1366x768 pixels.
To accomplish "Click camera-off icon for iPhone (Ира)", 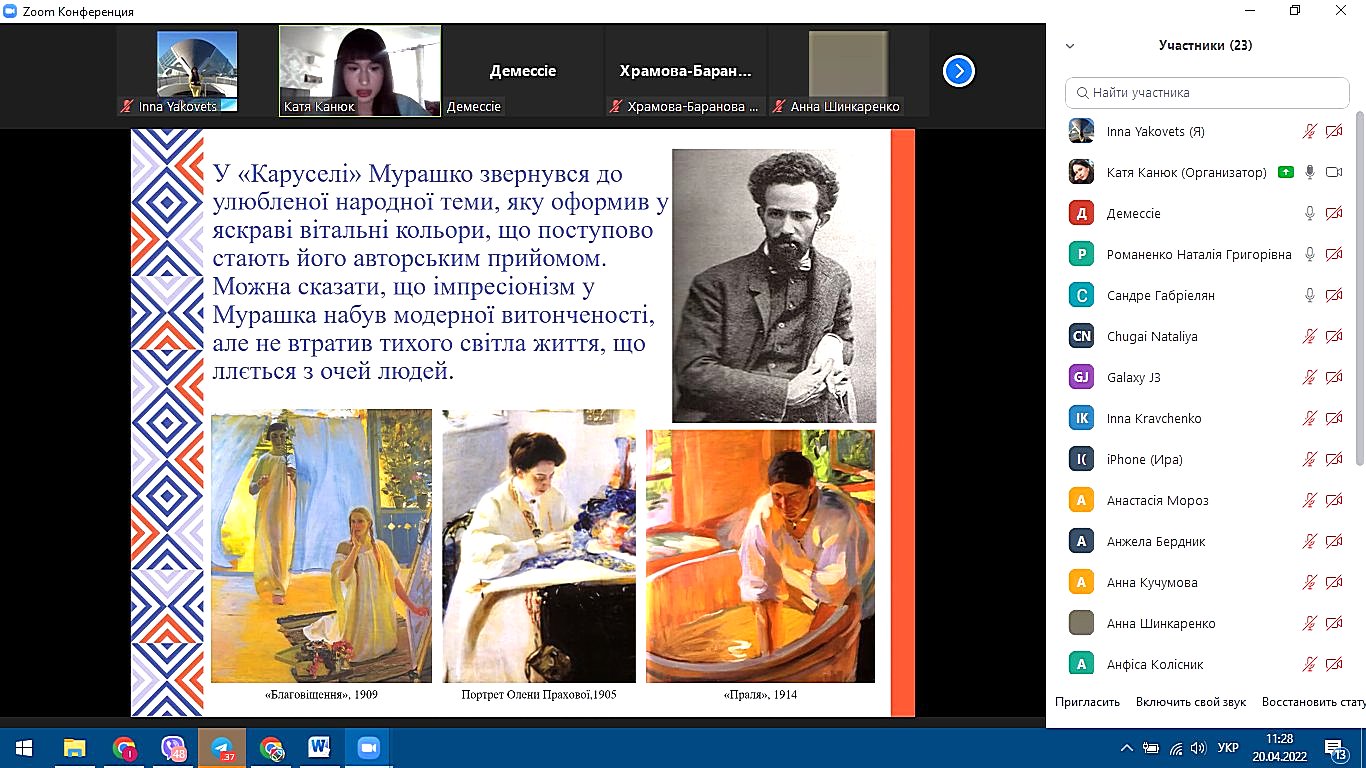I will [x=1334, y=459].
